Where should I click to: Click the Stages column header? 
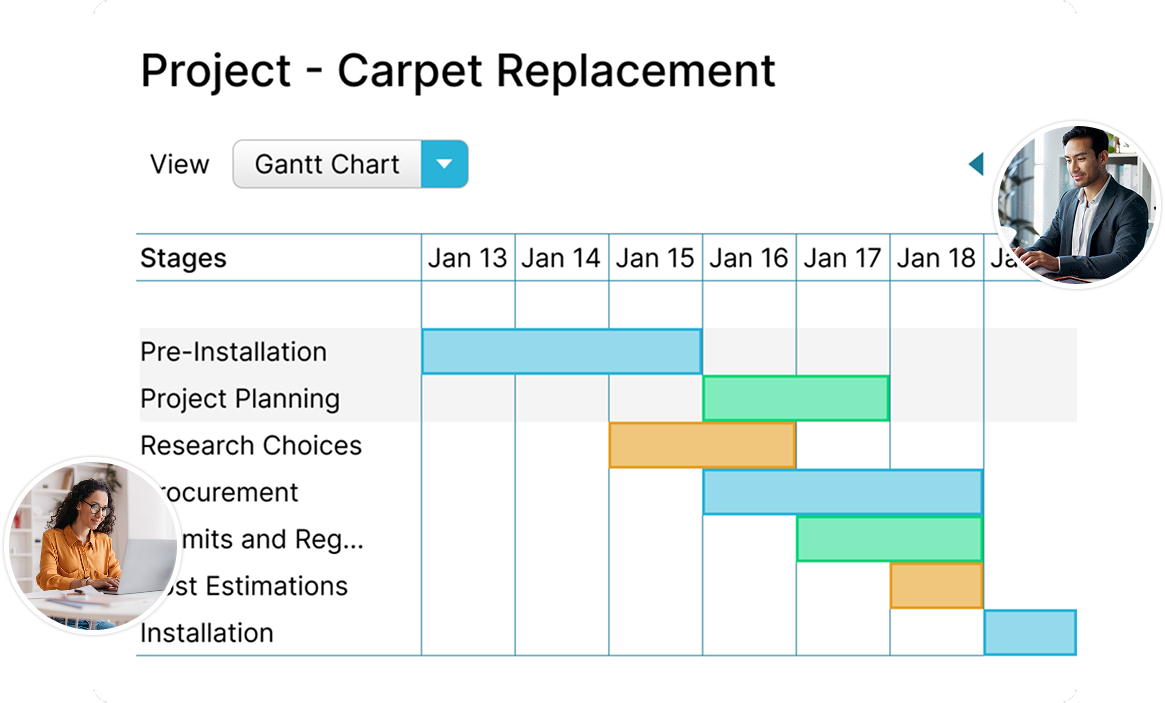click(x=184, y=258)
